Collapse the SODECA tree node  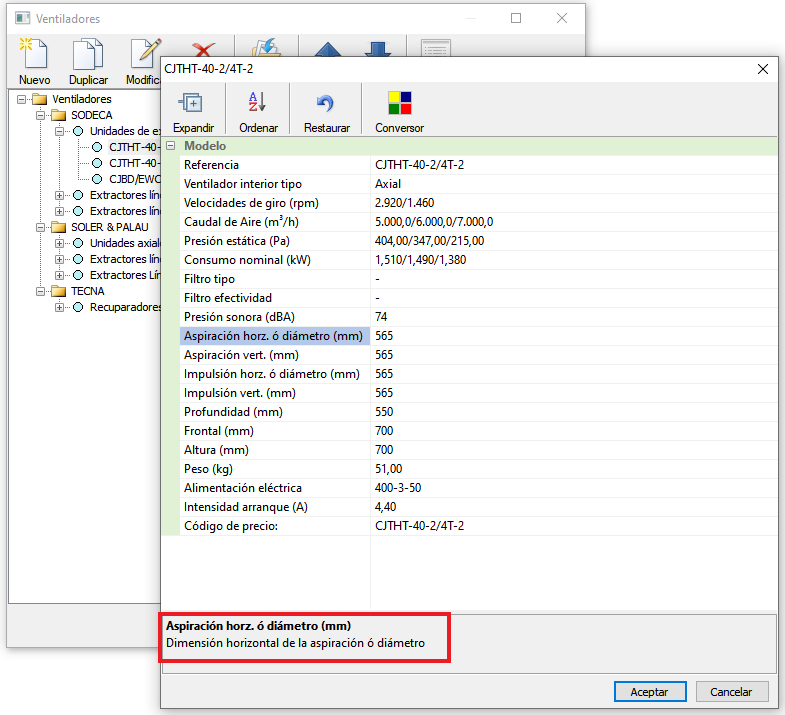click(40, 115)
